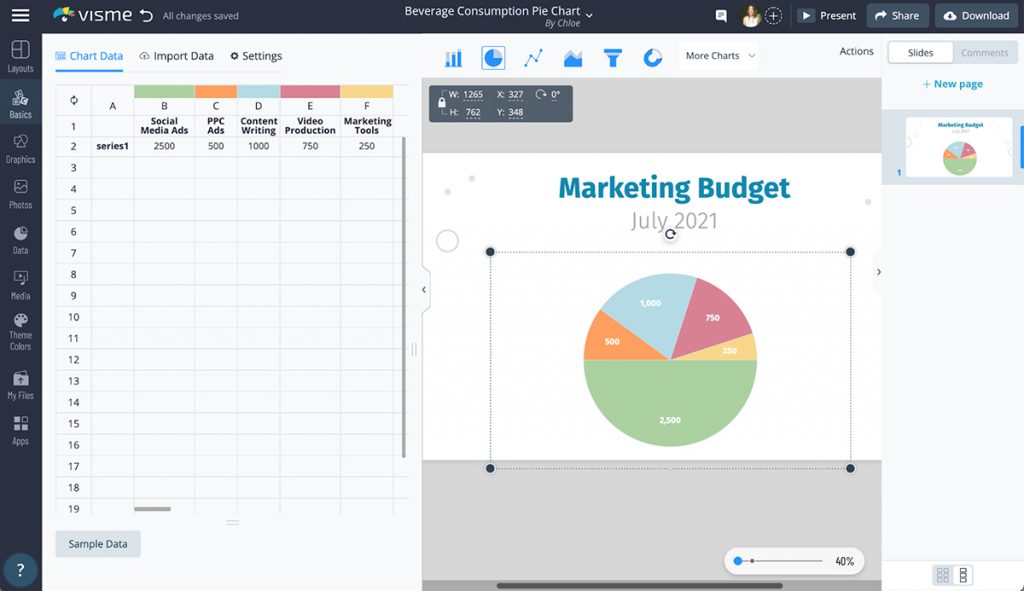Select the donut chart icon
The image size is (1024, 591).
pyautogui.click(x=653, y=58)
